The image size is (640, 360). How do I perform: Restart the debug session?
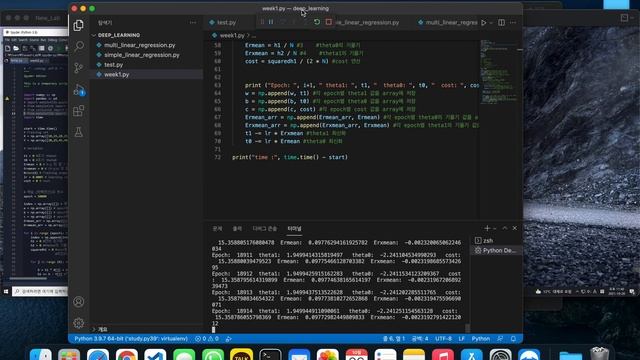(317, 22)
